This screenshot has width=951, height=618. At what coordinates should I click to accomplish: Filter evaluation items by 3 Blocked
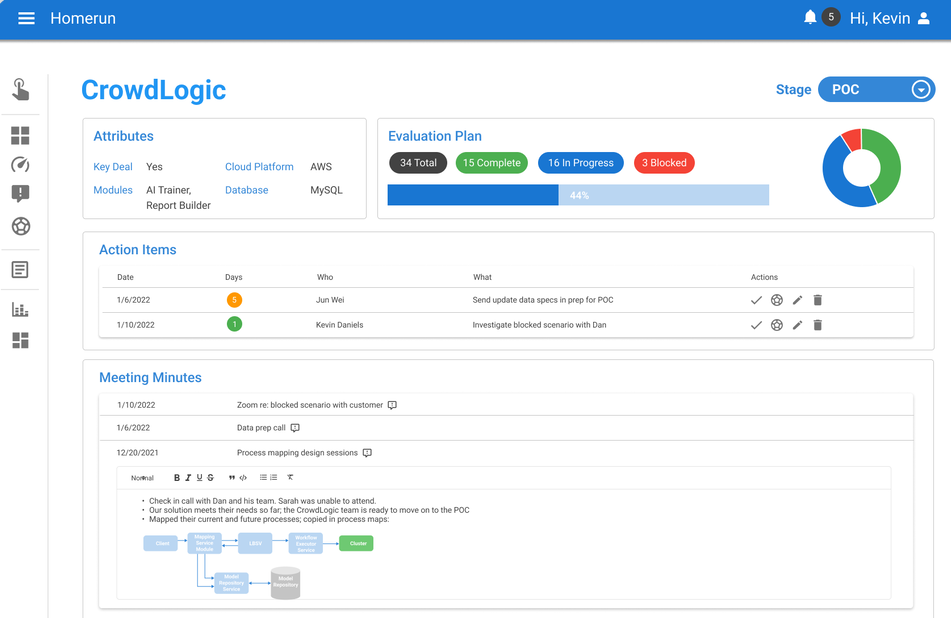663,162
